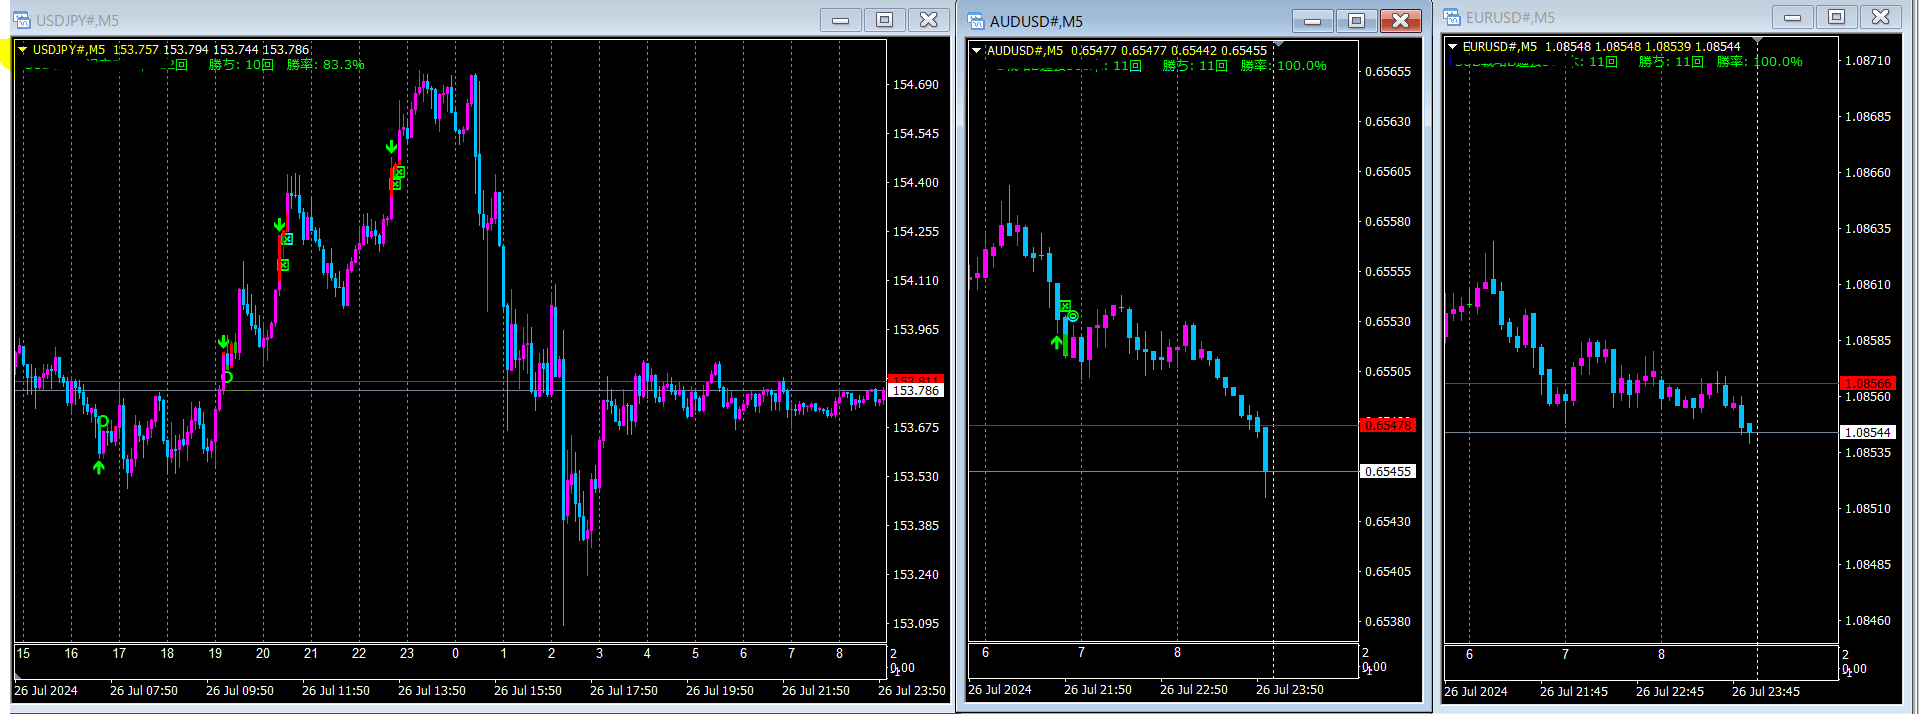Image resolution: width=1919 pixels, height=714 pixels.
Task: Click hour label 7 in AUDUSD indicator subwindow
Action: tap(1081, 653)
